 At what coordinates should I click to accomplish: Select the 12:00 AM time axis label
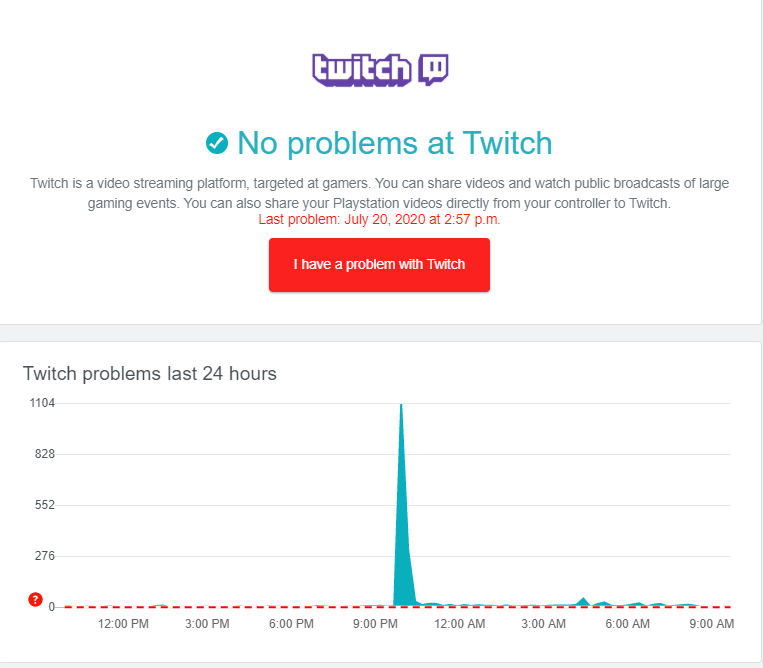pyautogui.click(x=460, y=624)
